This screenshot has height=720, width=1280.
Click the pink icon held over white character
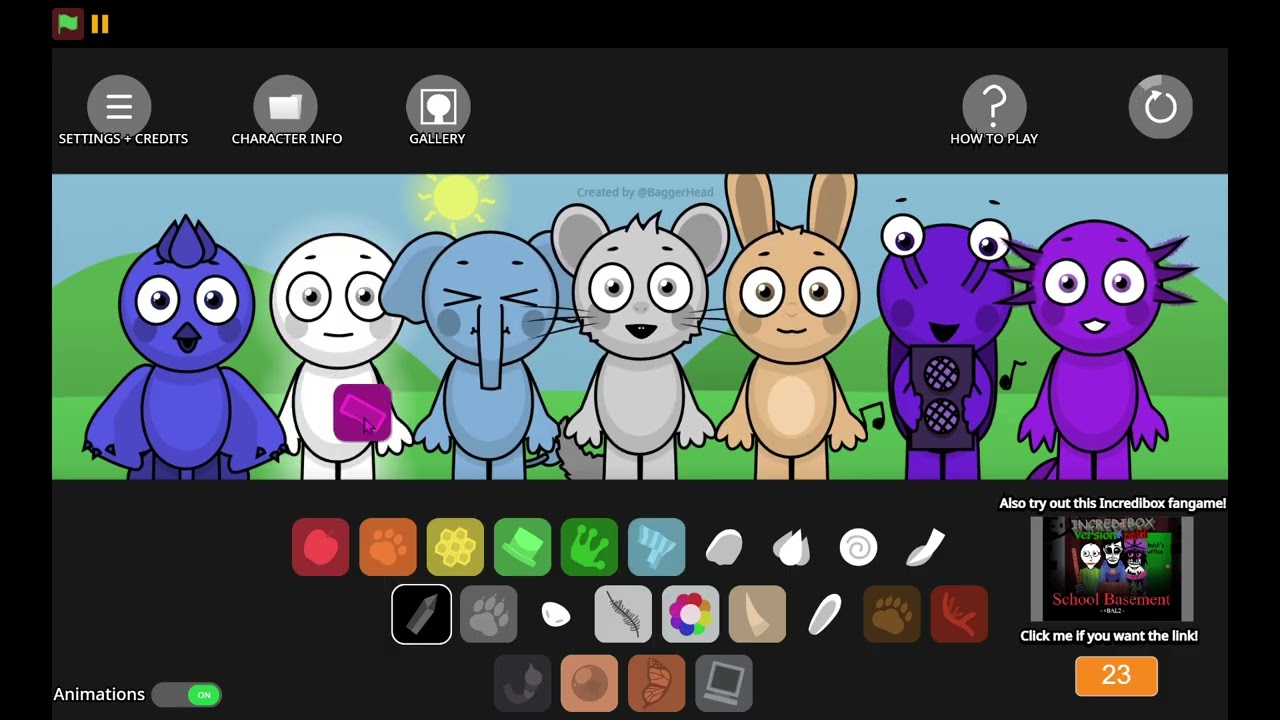coord(362,412)
